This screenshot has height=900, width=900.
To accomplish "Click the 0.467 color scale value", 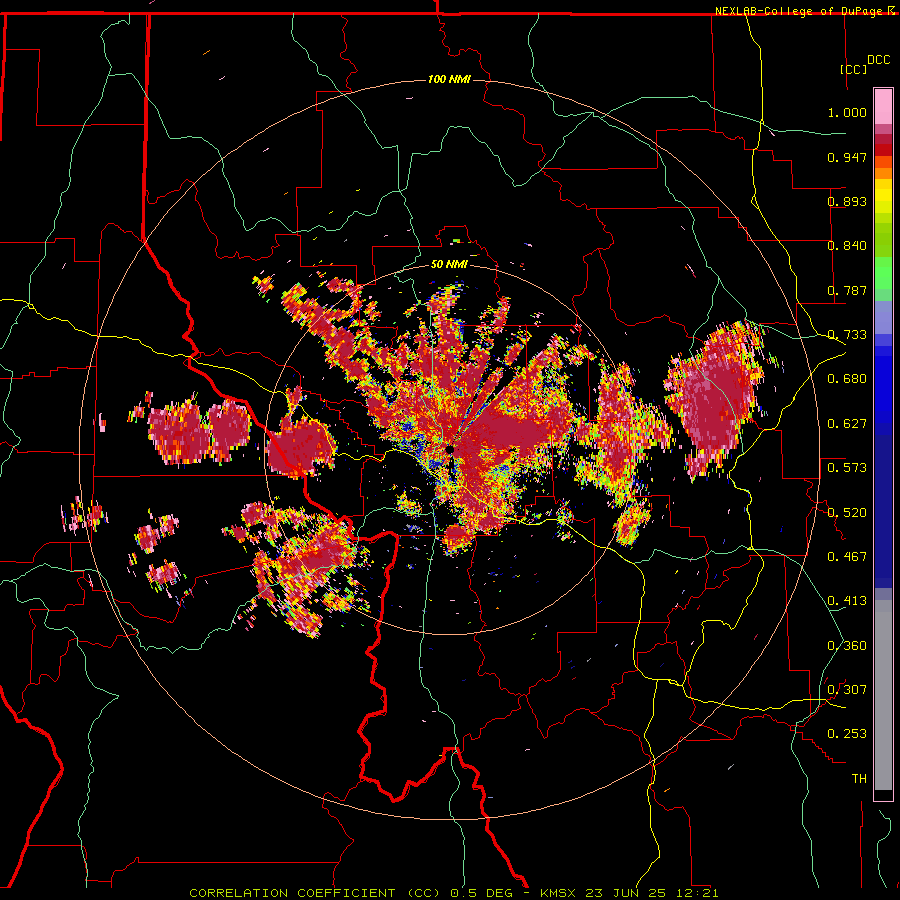I will (x=847, y=557).
